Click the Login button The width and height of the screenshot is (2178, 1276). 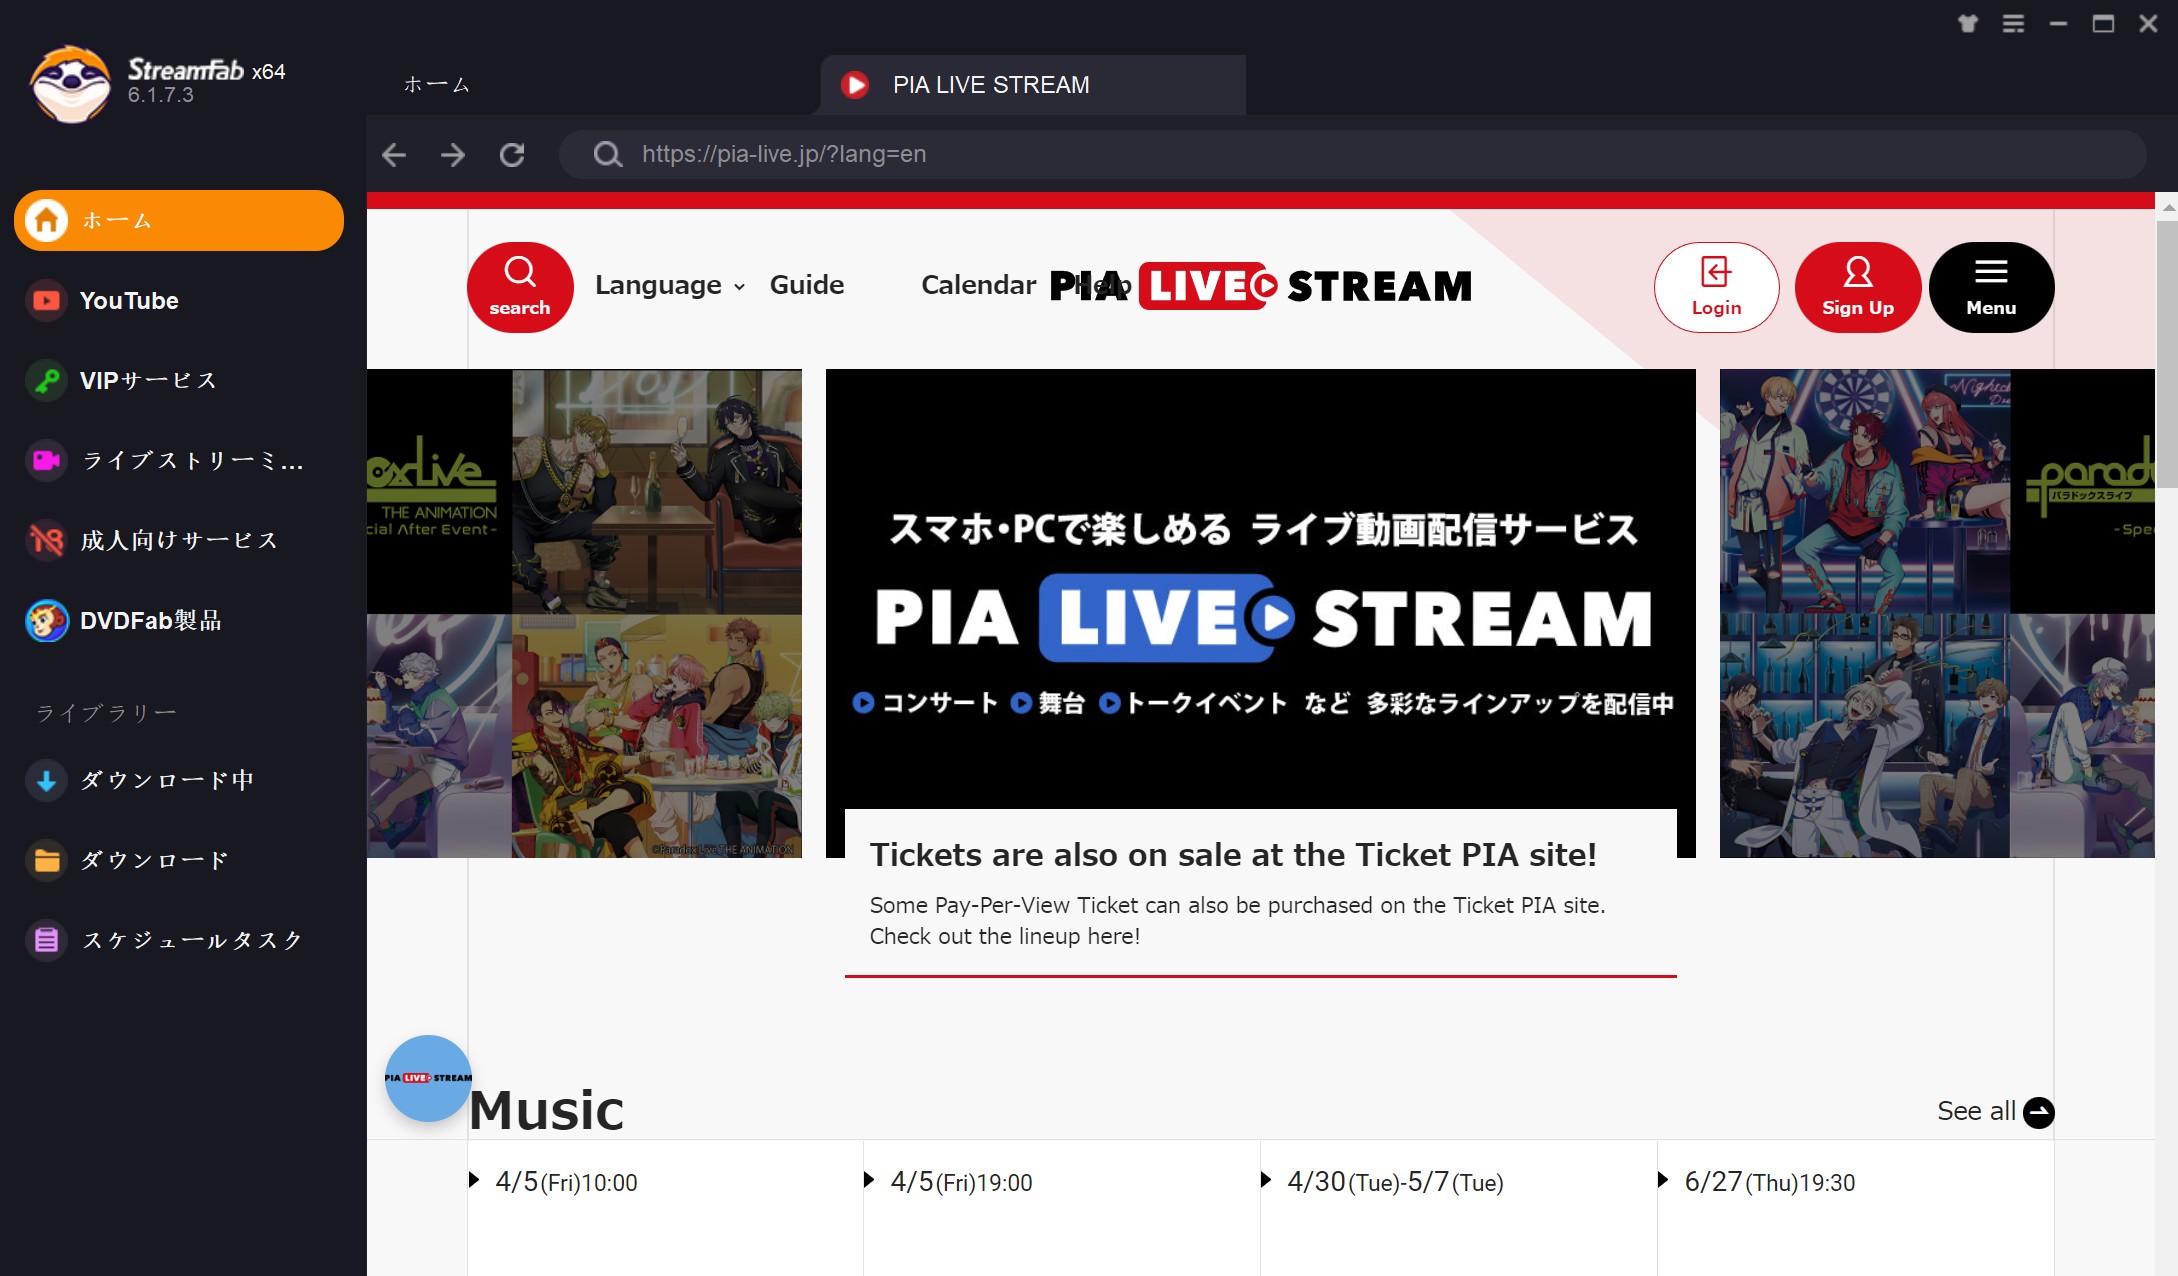[x=1716, y=287]
